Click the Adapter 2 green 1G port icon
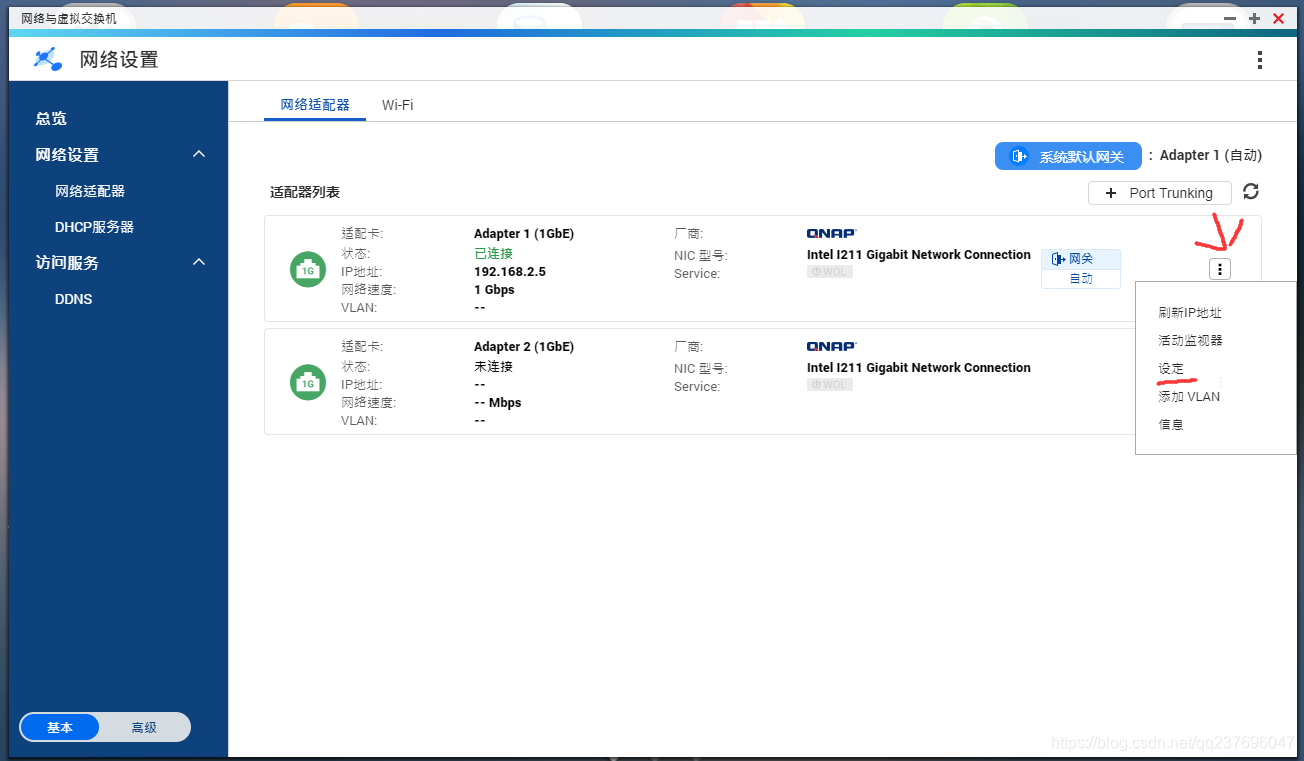 pyautogui.click(x=308, y=382)
